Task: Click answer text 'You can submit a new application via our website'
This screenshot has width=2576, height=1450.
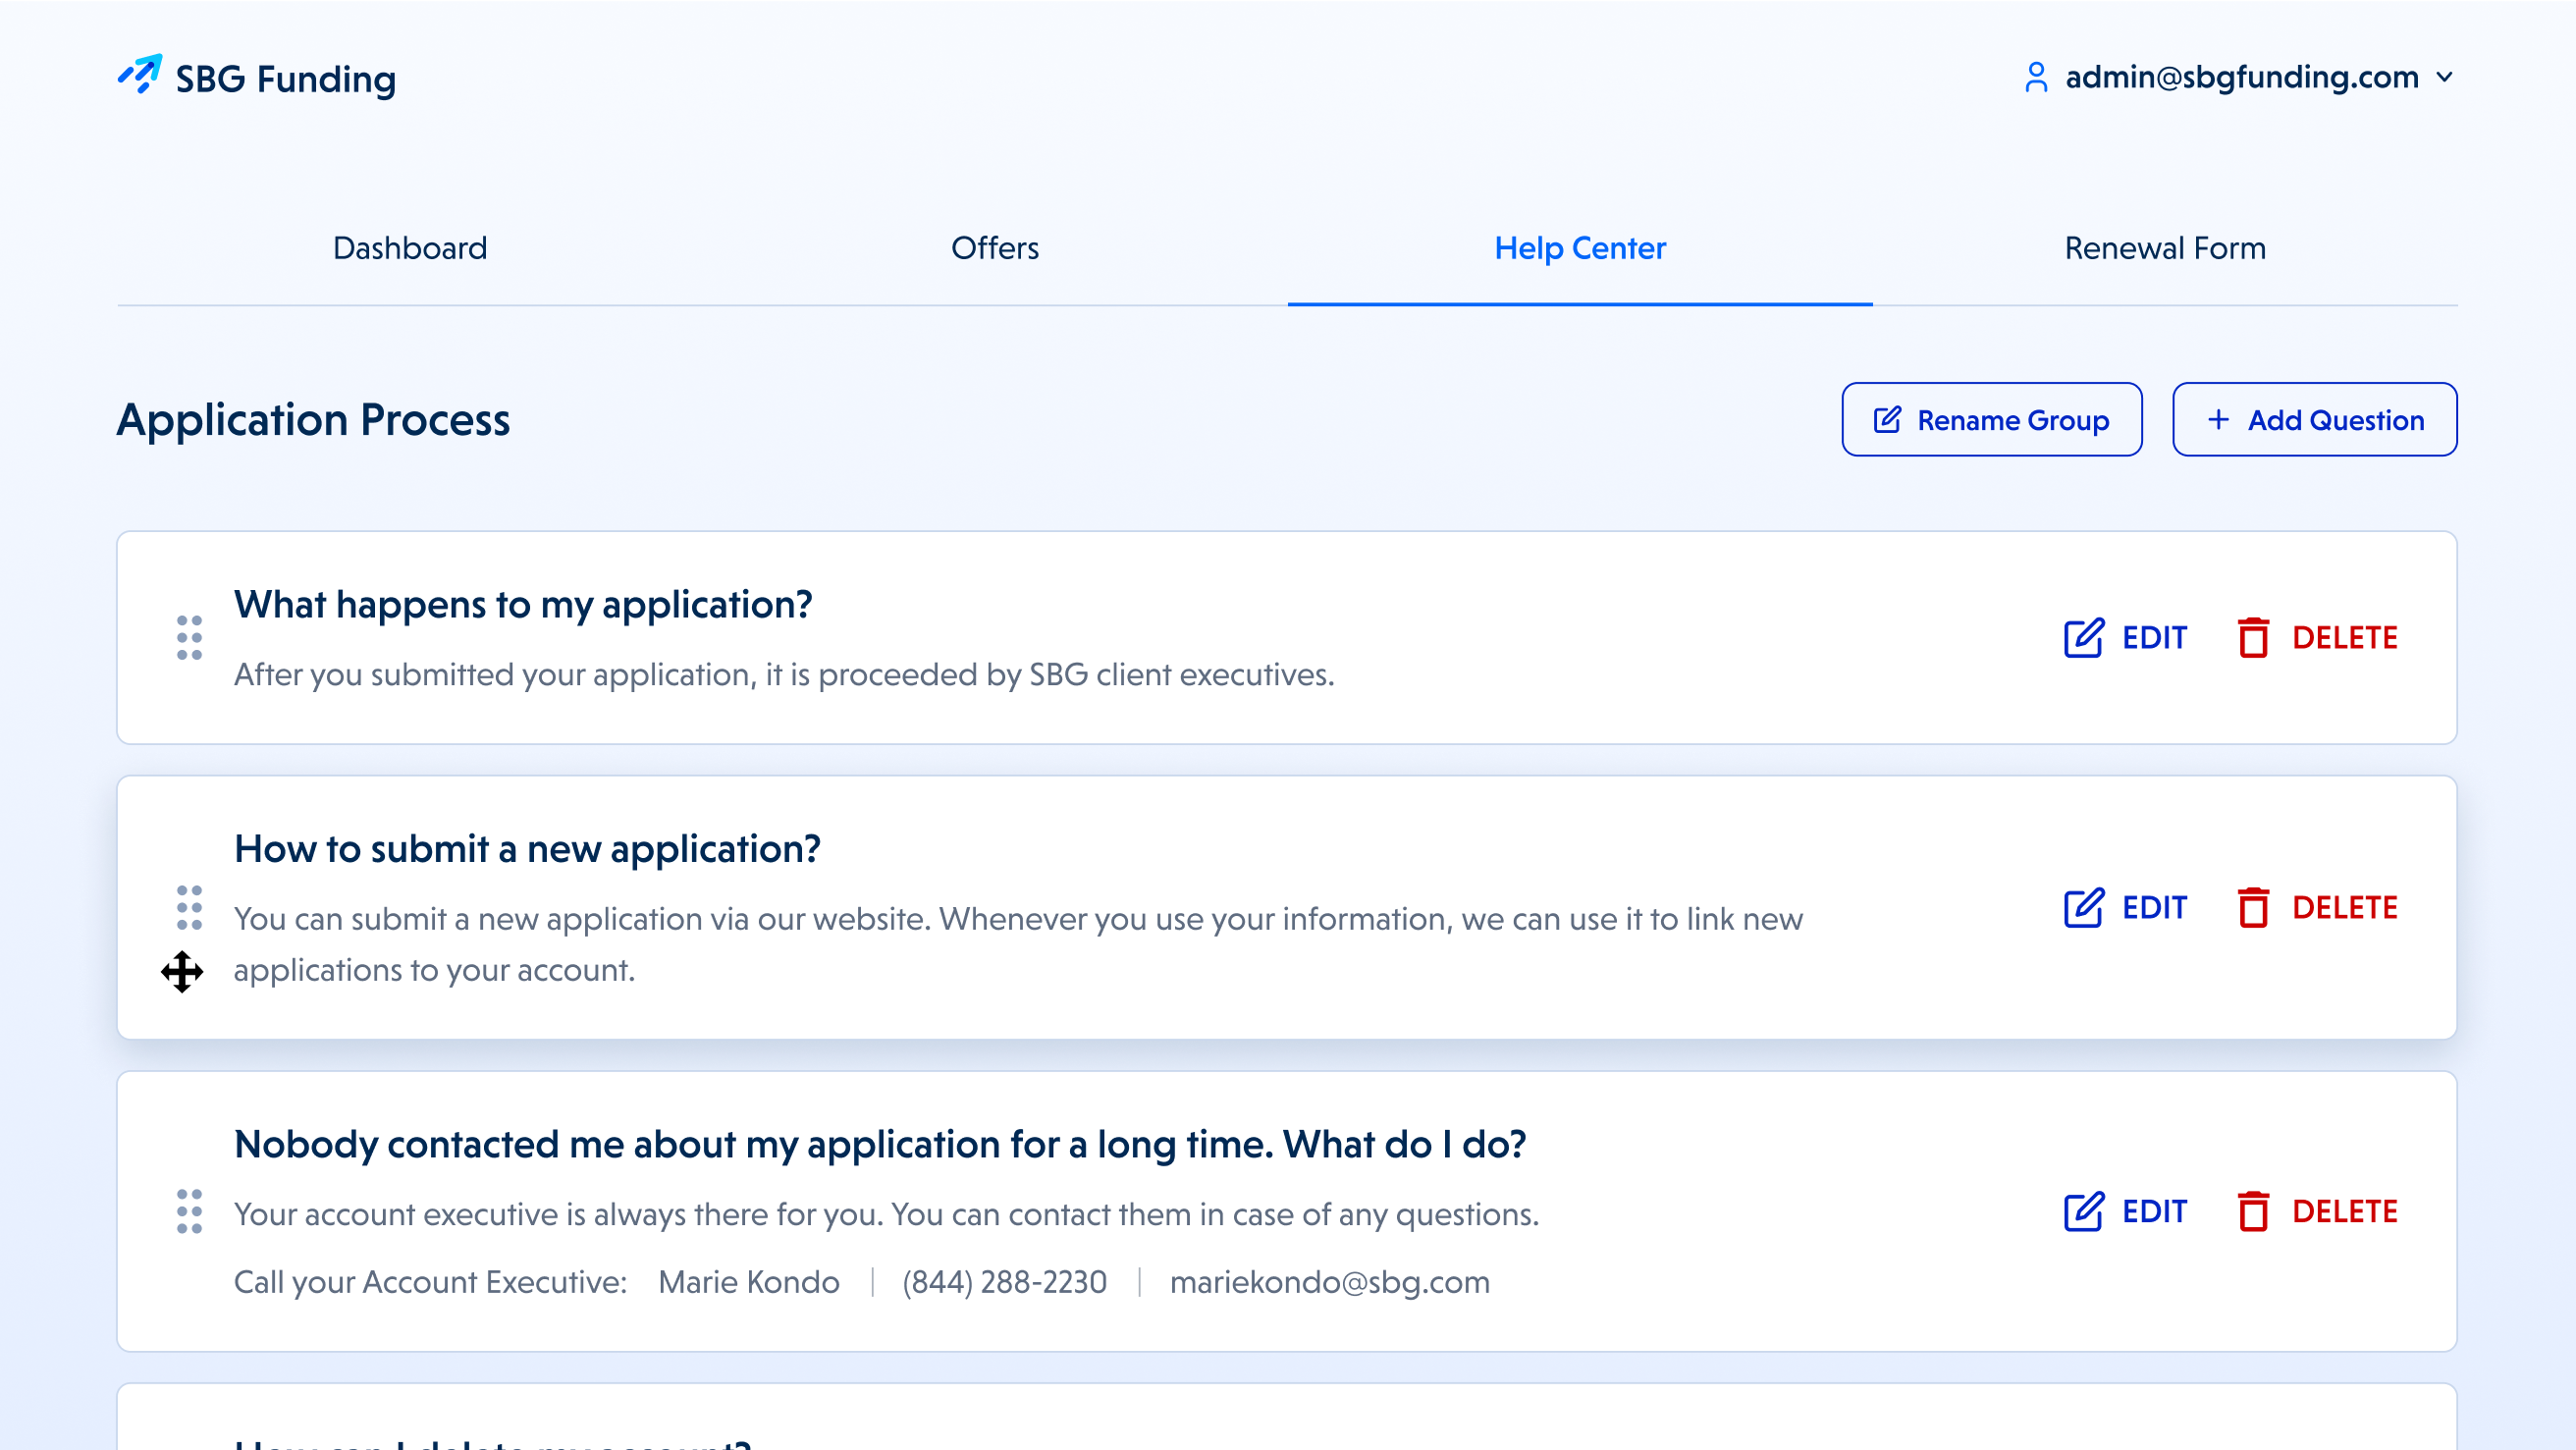Action: pos(1018,944)
